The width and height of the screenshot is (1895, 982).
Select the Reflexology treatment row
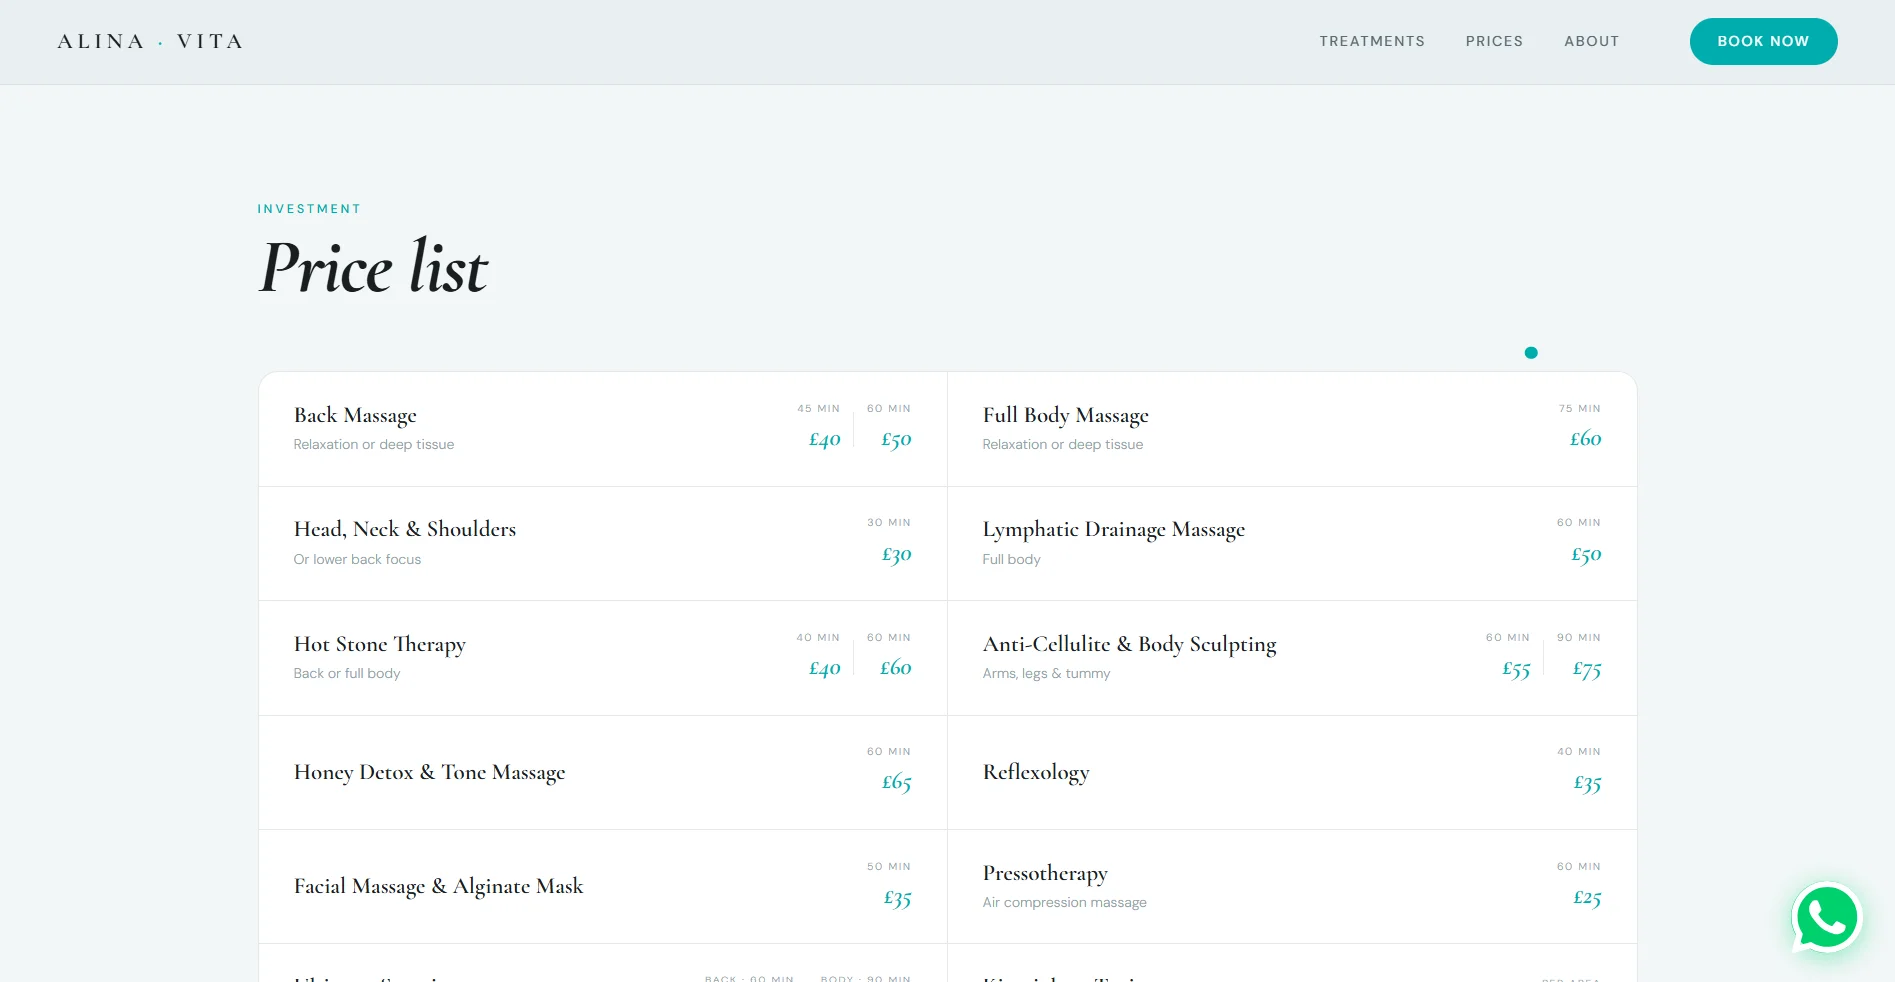[1036, 772]
